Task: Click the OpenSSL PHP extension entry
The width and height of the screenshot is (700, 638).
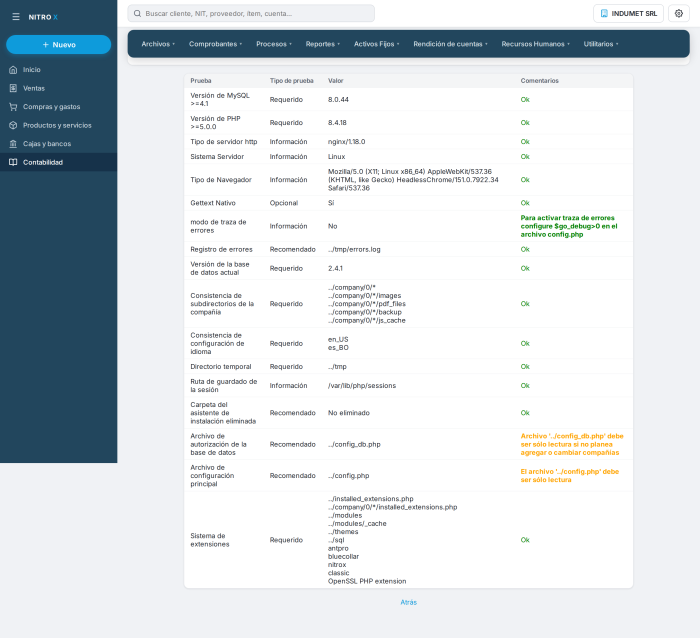Action: point(367,581)
